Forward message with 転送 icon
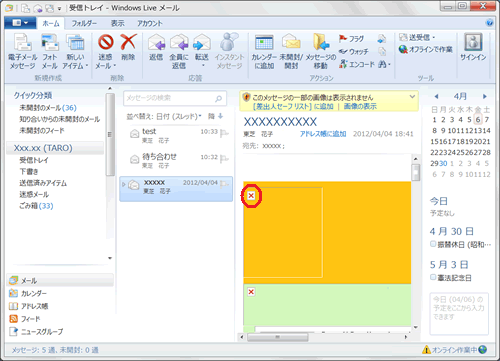The width and height of the screenshot is (500, 361). (x=202, y=42)
